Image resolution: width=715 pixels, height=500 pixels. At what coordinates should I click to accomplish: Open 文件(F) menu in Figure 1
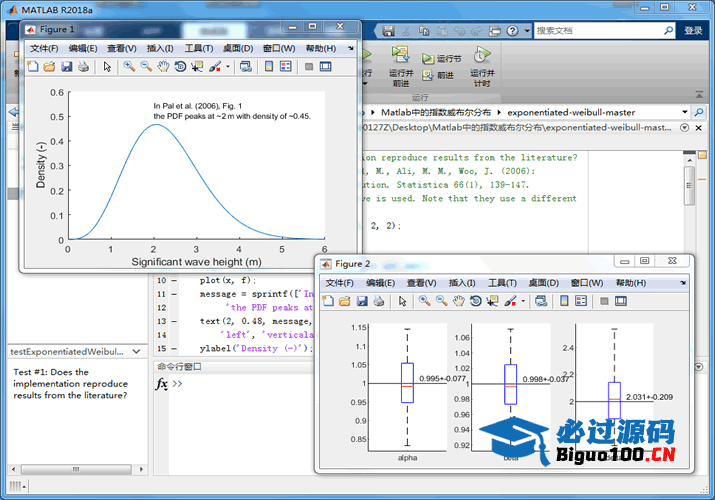tap(44, 48)
